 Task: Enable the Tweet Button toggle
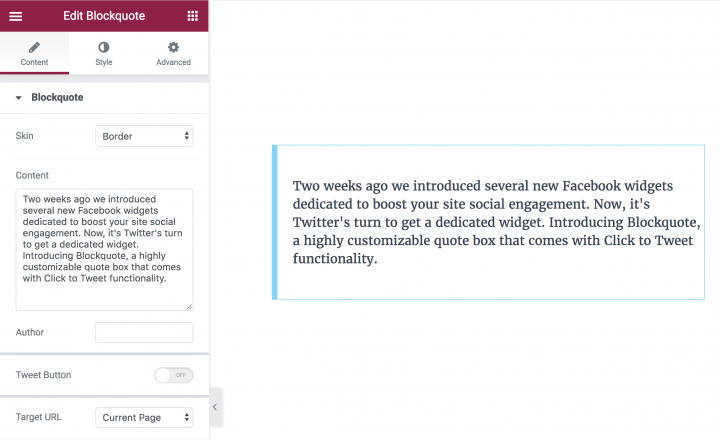pos(173,375)
